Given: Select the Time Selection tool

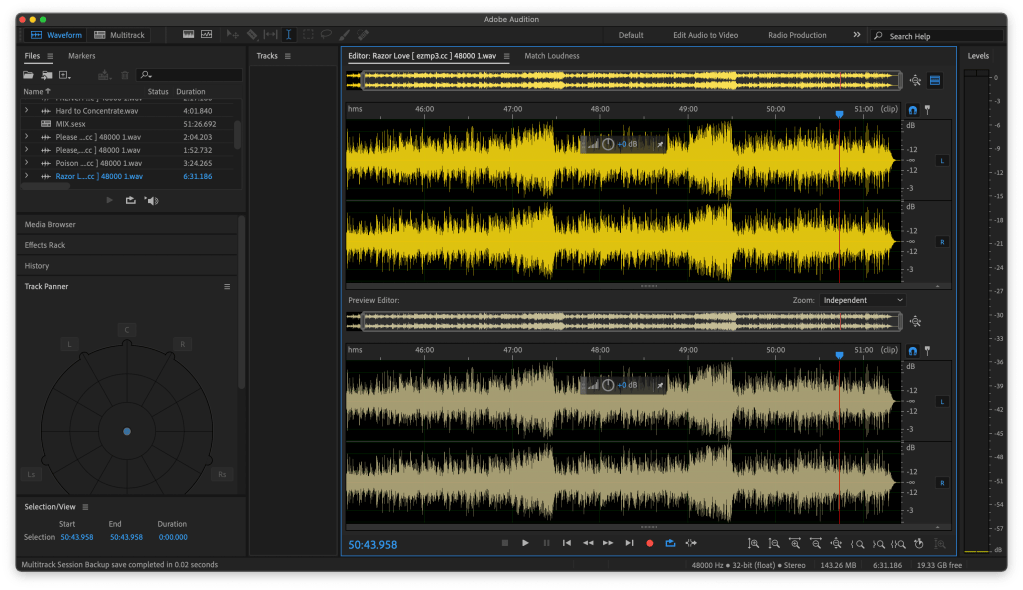Looking at the screenshot, I should pos(289,33).
